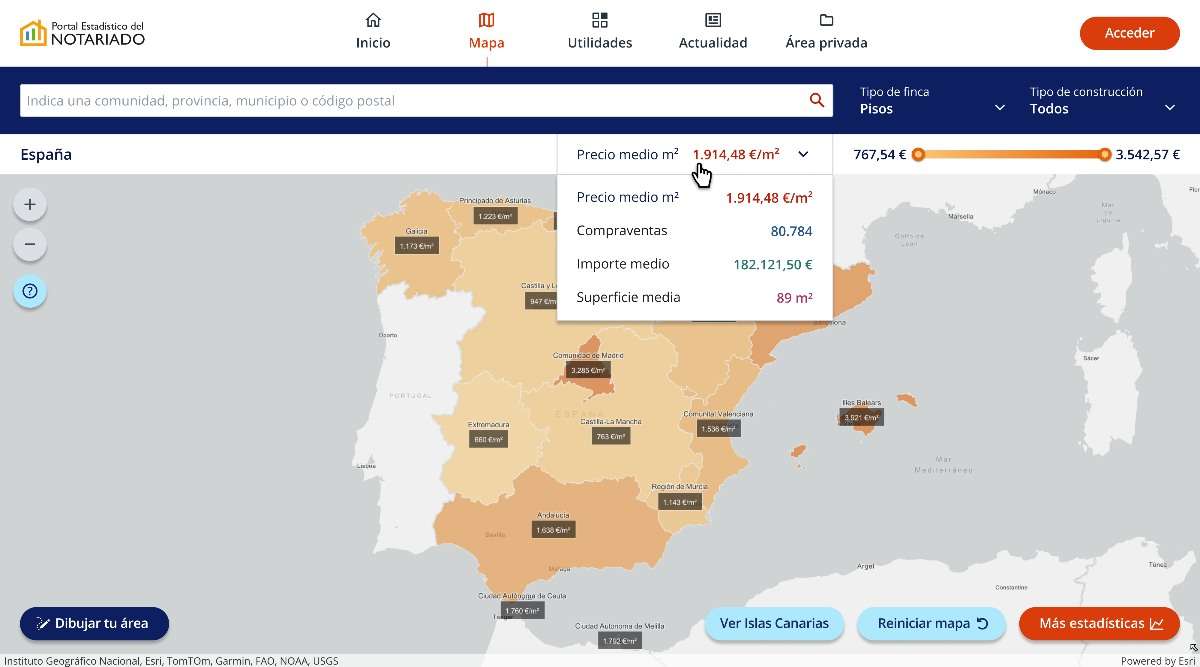This screenshot has width=1200, height=667.
Task: Click the magnifier search icon
Action: 816,100
